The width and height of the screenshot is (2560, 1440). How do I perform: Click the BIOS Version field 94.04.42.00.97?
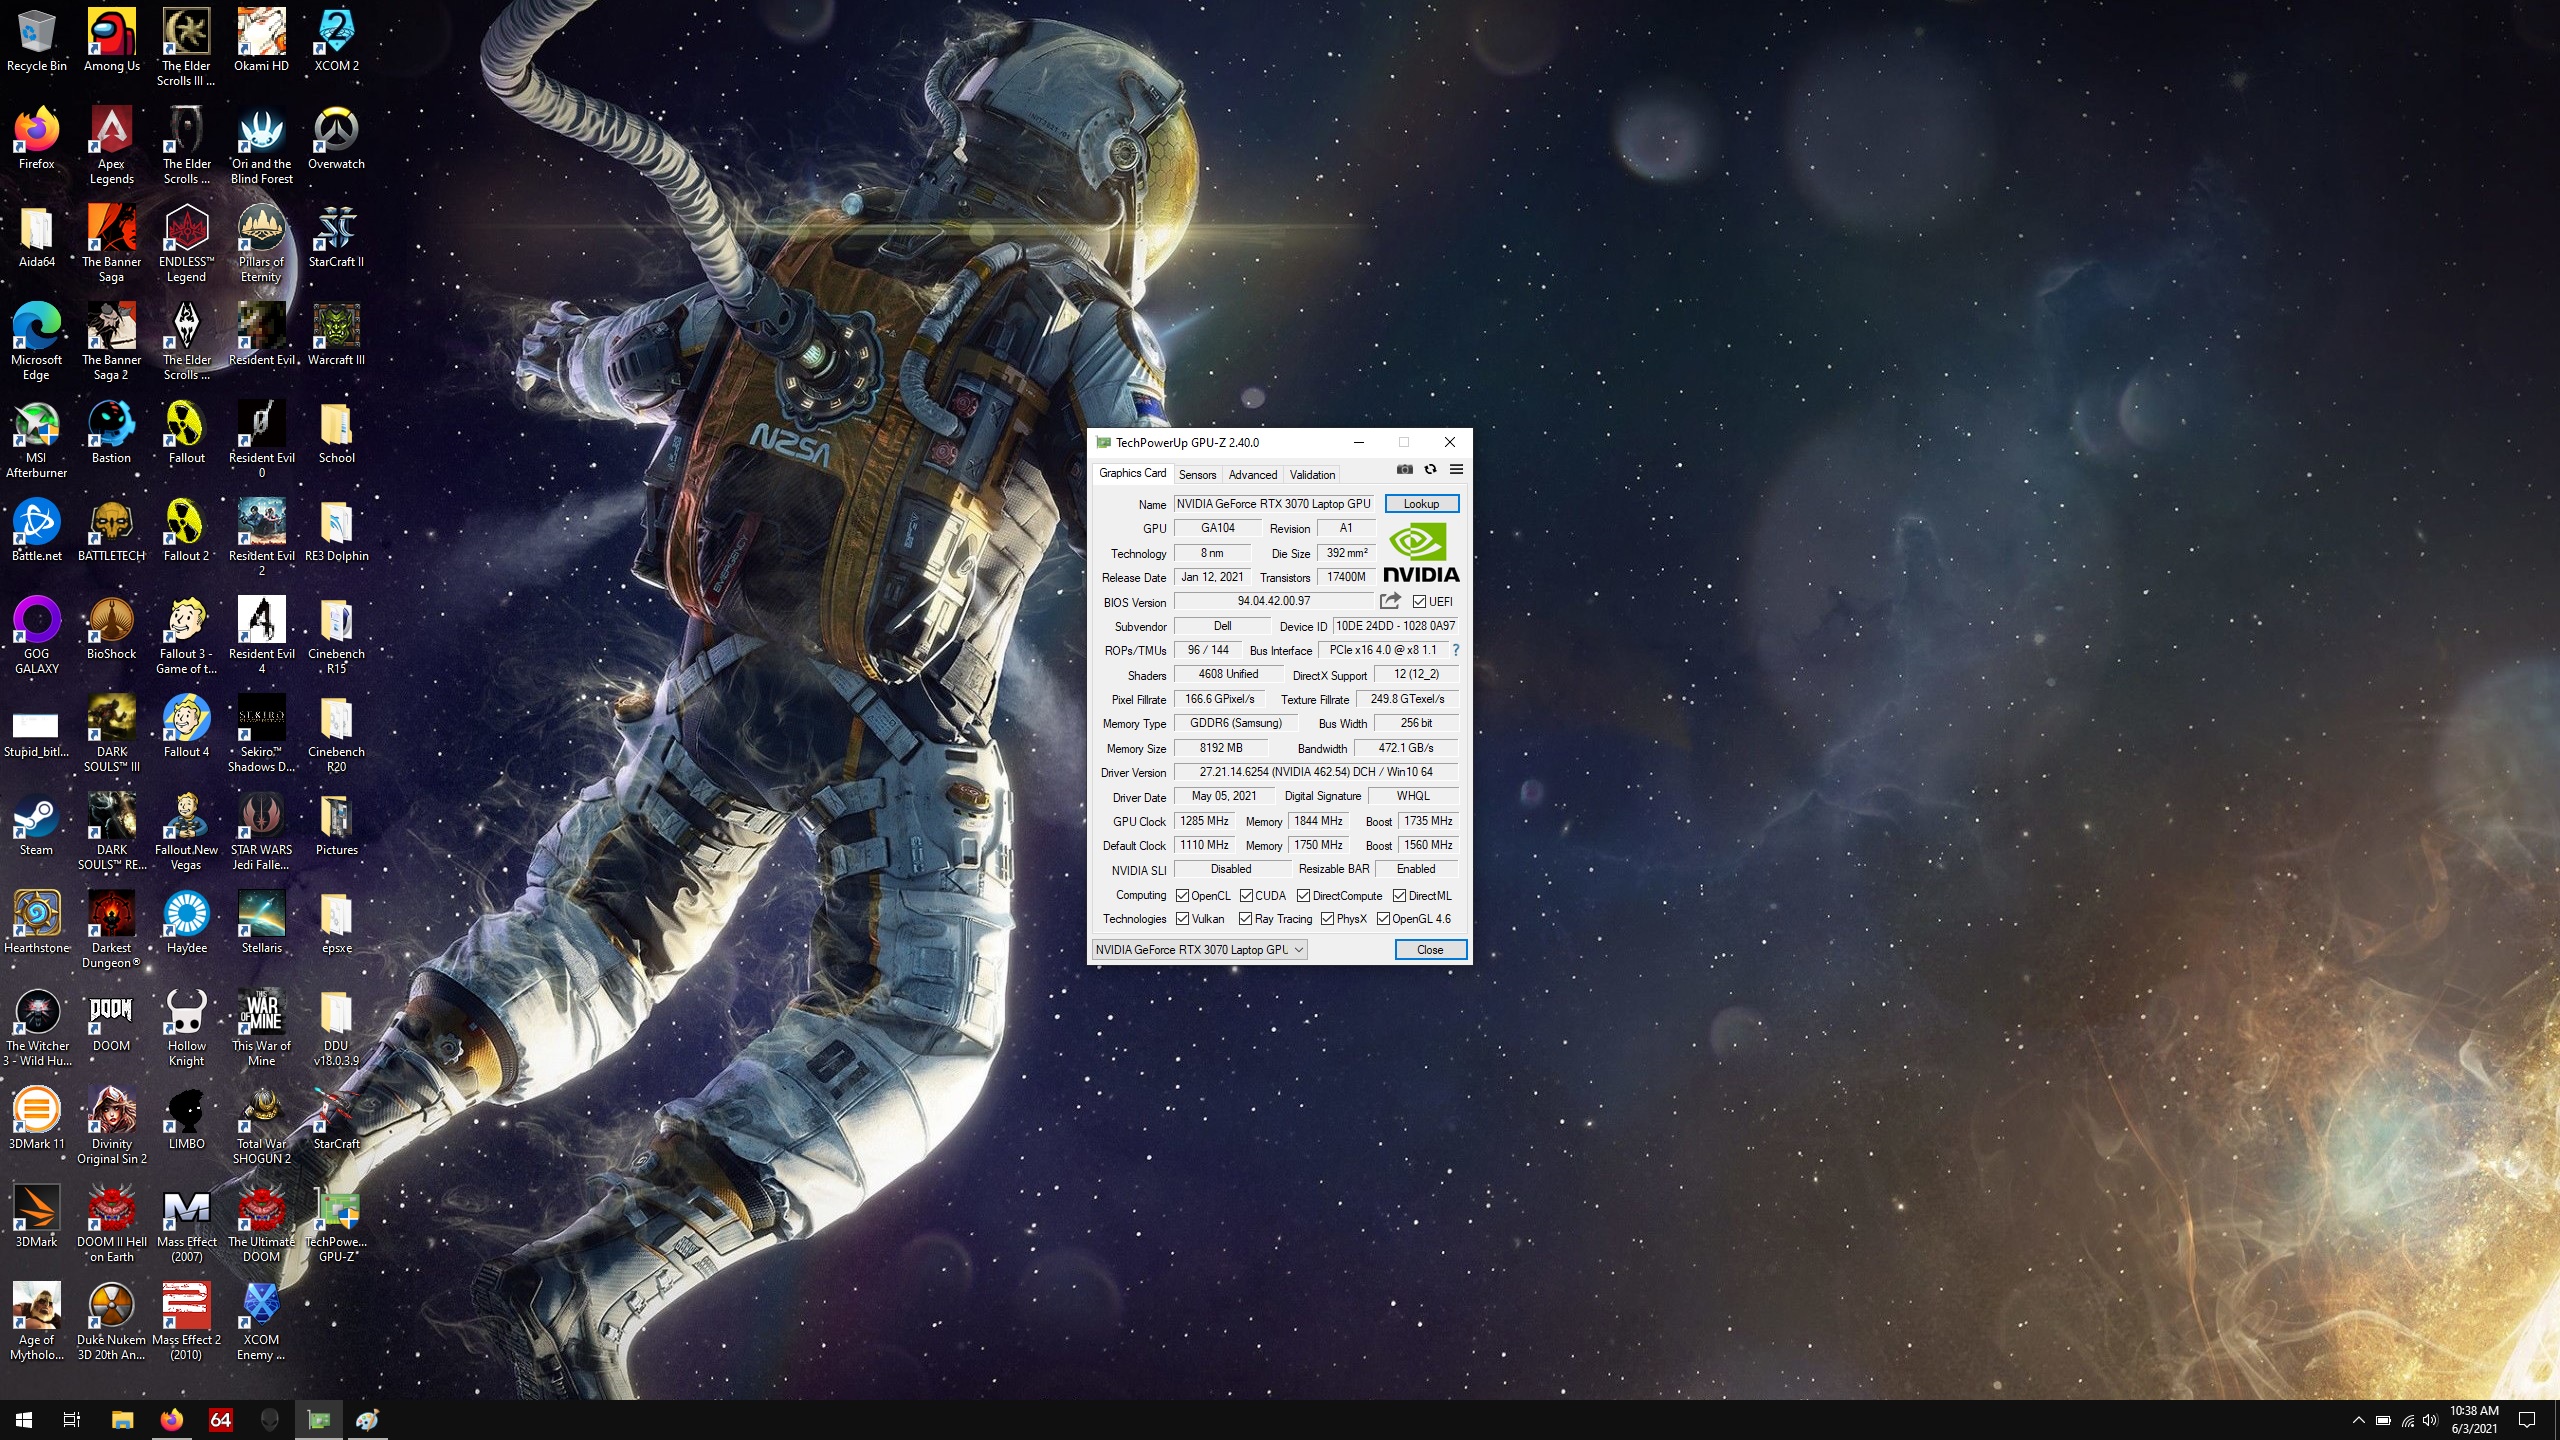(x=1273, y=601)
